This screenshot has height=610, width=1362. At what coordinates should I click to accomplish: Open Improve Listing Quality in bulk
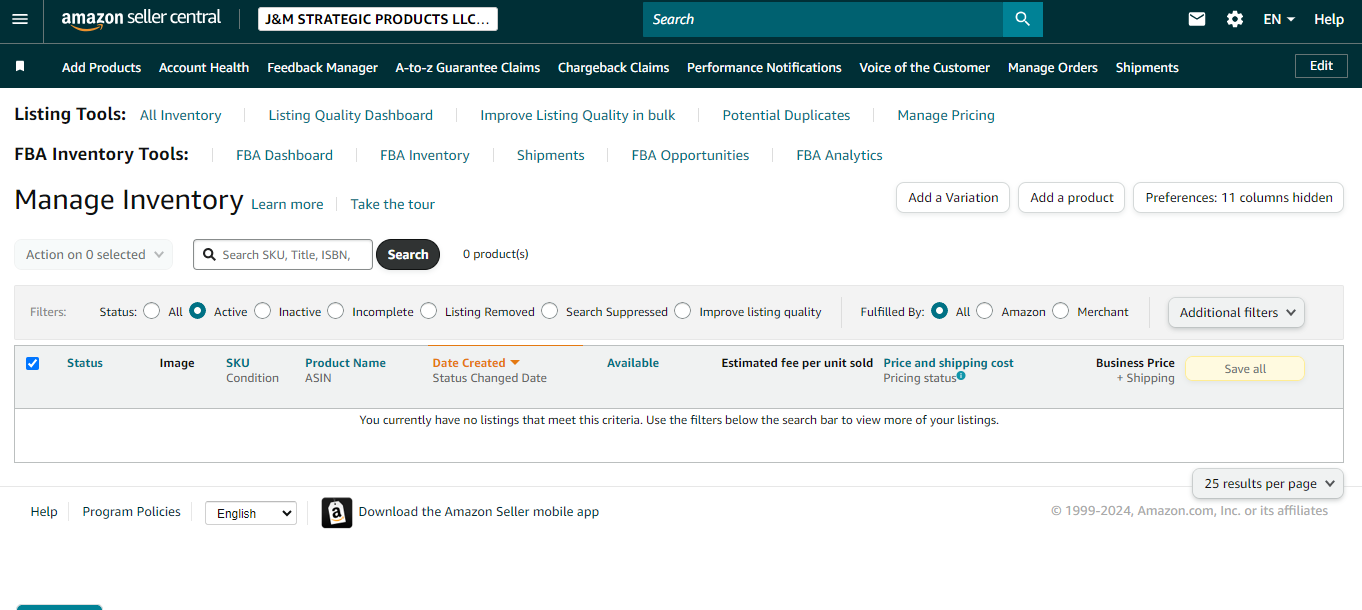click(578, 115)
